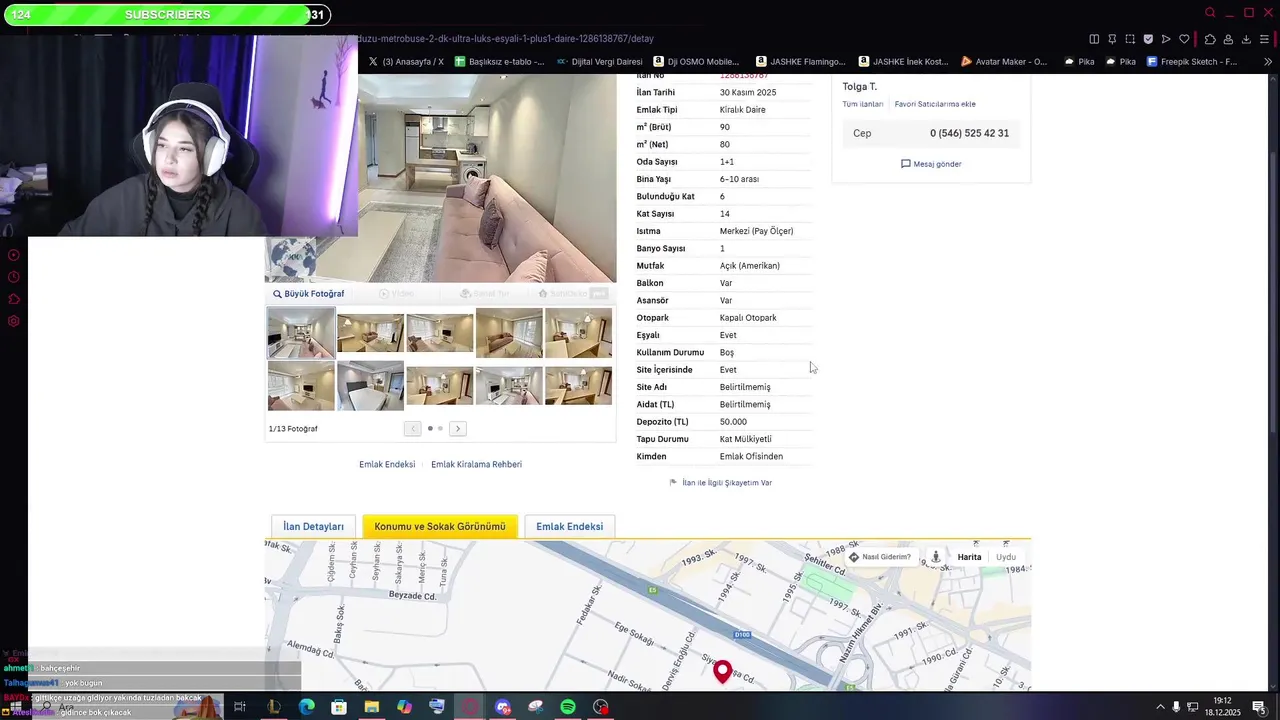Activate the street view pegman icon

point(936,557)
